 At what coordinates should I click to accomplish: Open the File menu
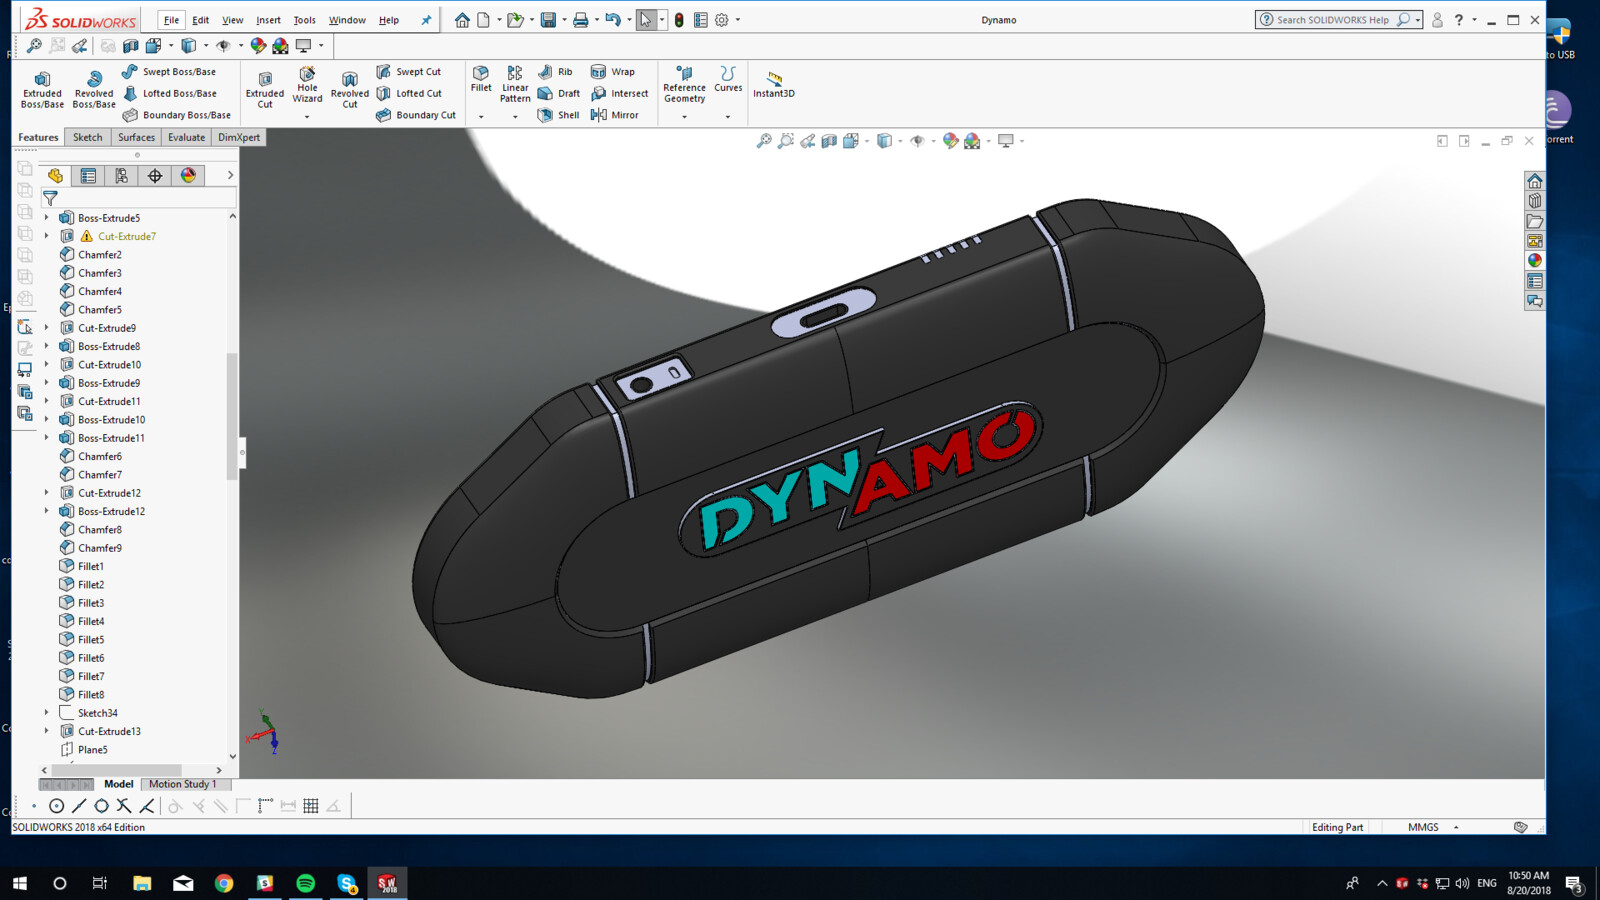171,20
